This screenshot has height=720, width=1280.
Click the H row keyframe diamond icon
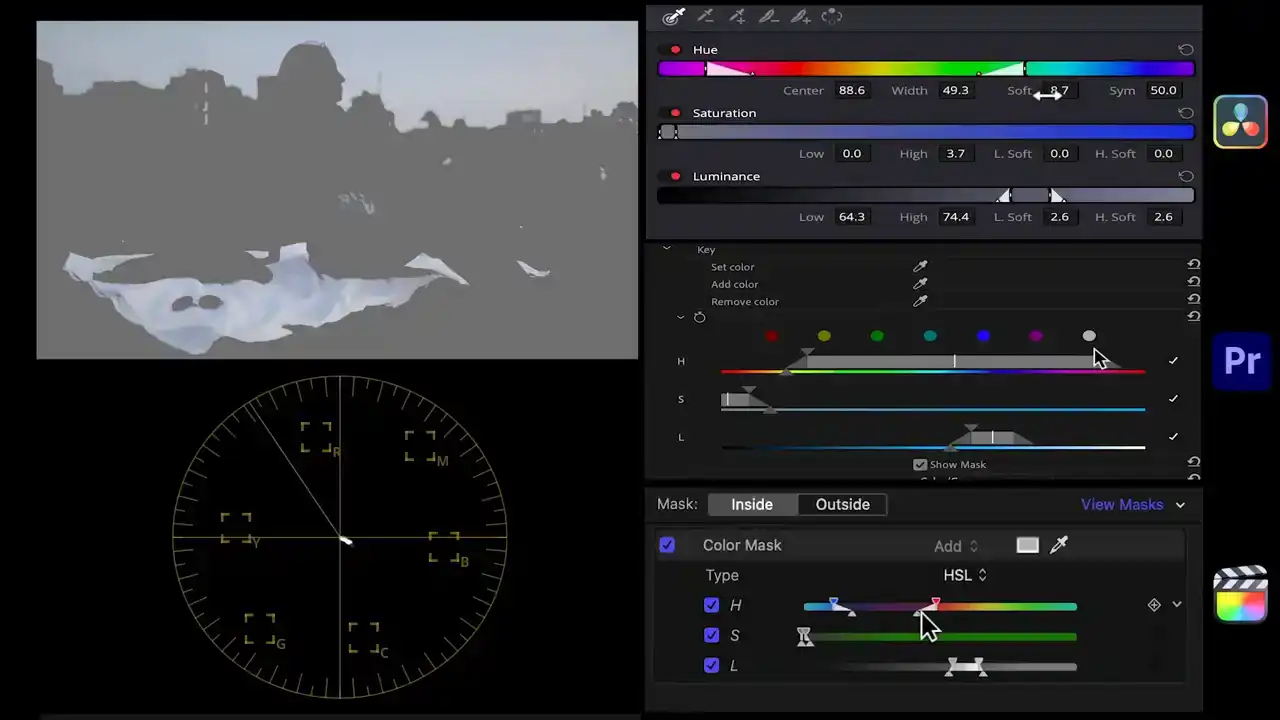click(x=1154, y=605)
